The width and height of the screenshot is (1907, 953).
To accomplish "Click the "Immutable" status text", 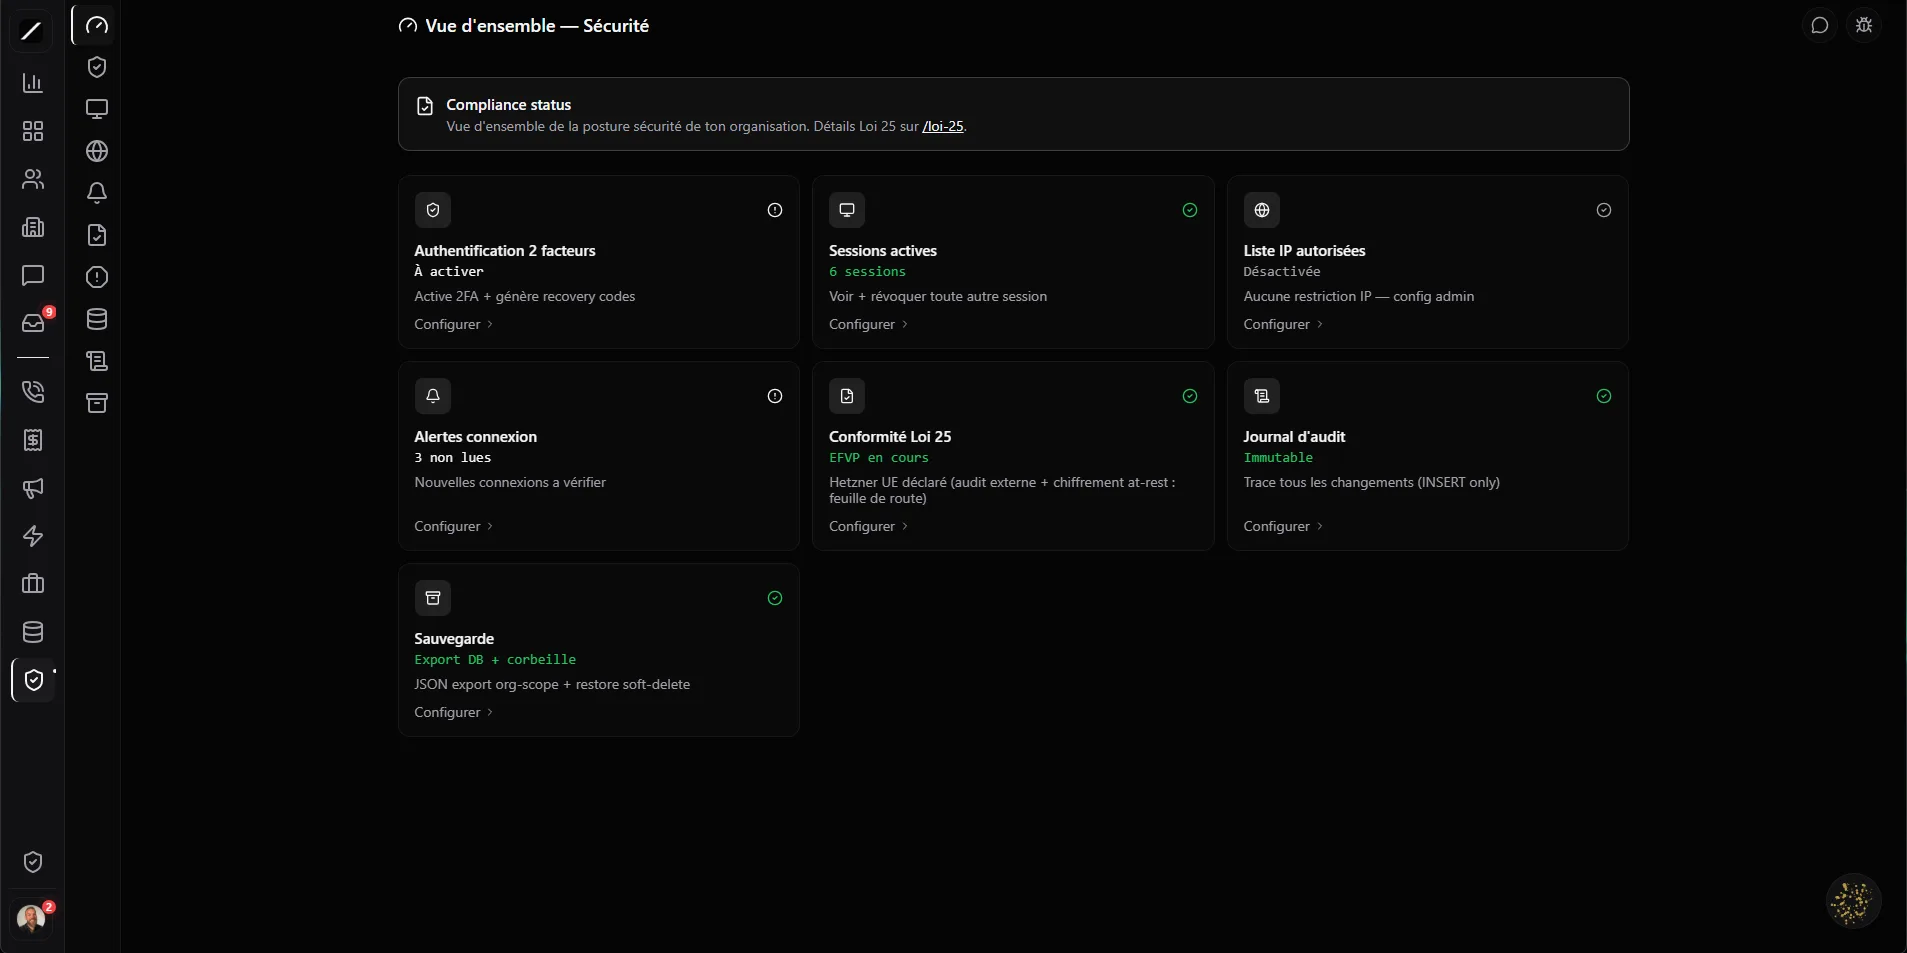I will click(x=1278, y=458).
